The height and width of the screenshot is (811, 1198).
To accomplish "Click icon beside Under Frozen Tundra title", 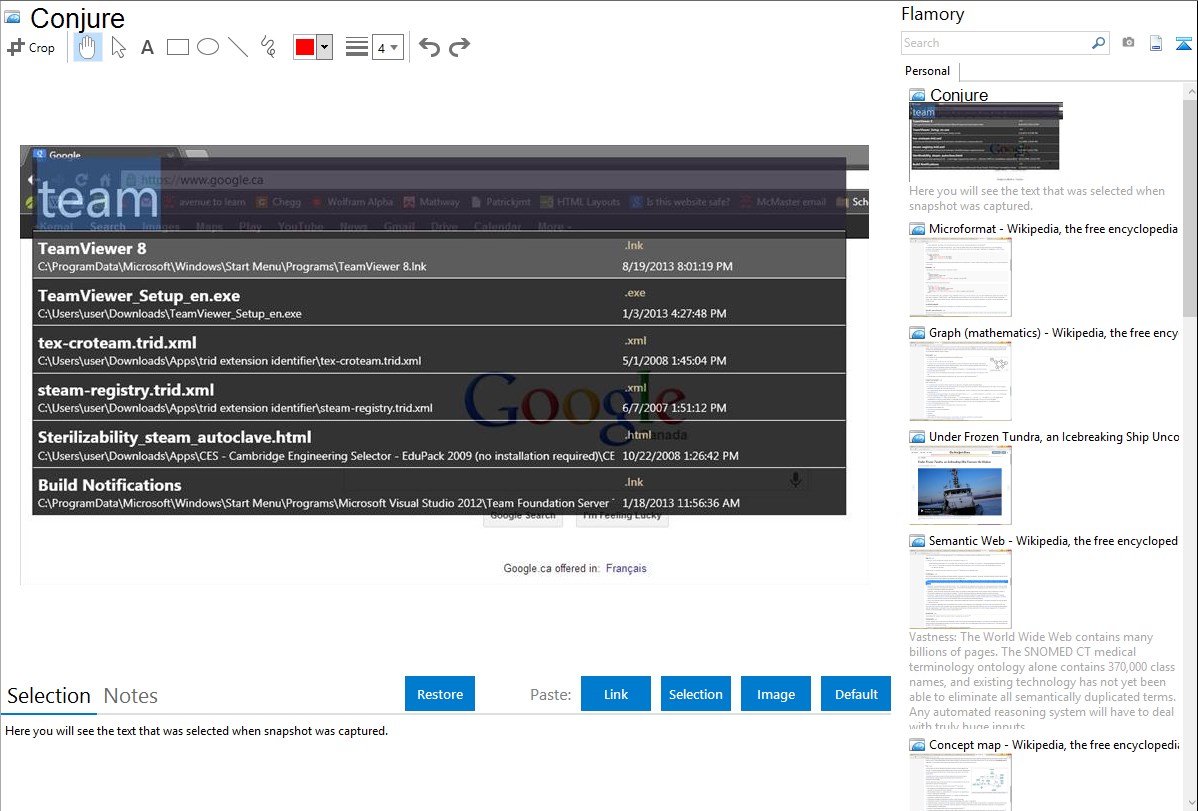I will (x=917, y=436).
